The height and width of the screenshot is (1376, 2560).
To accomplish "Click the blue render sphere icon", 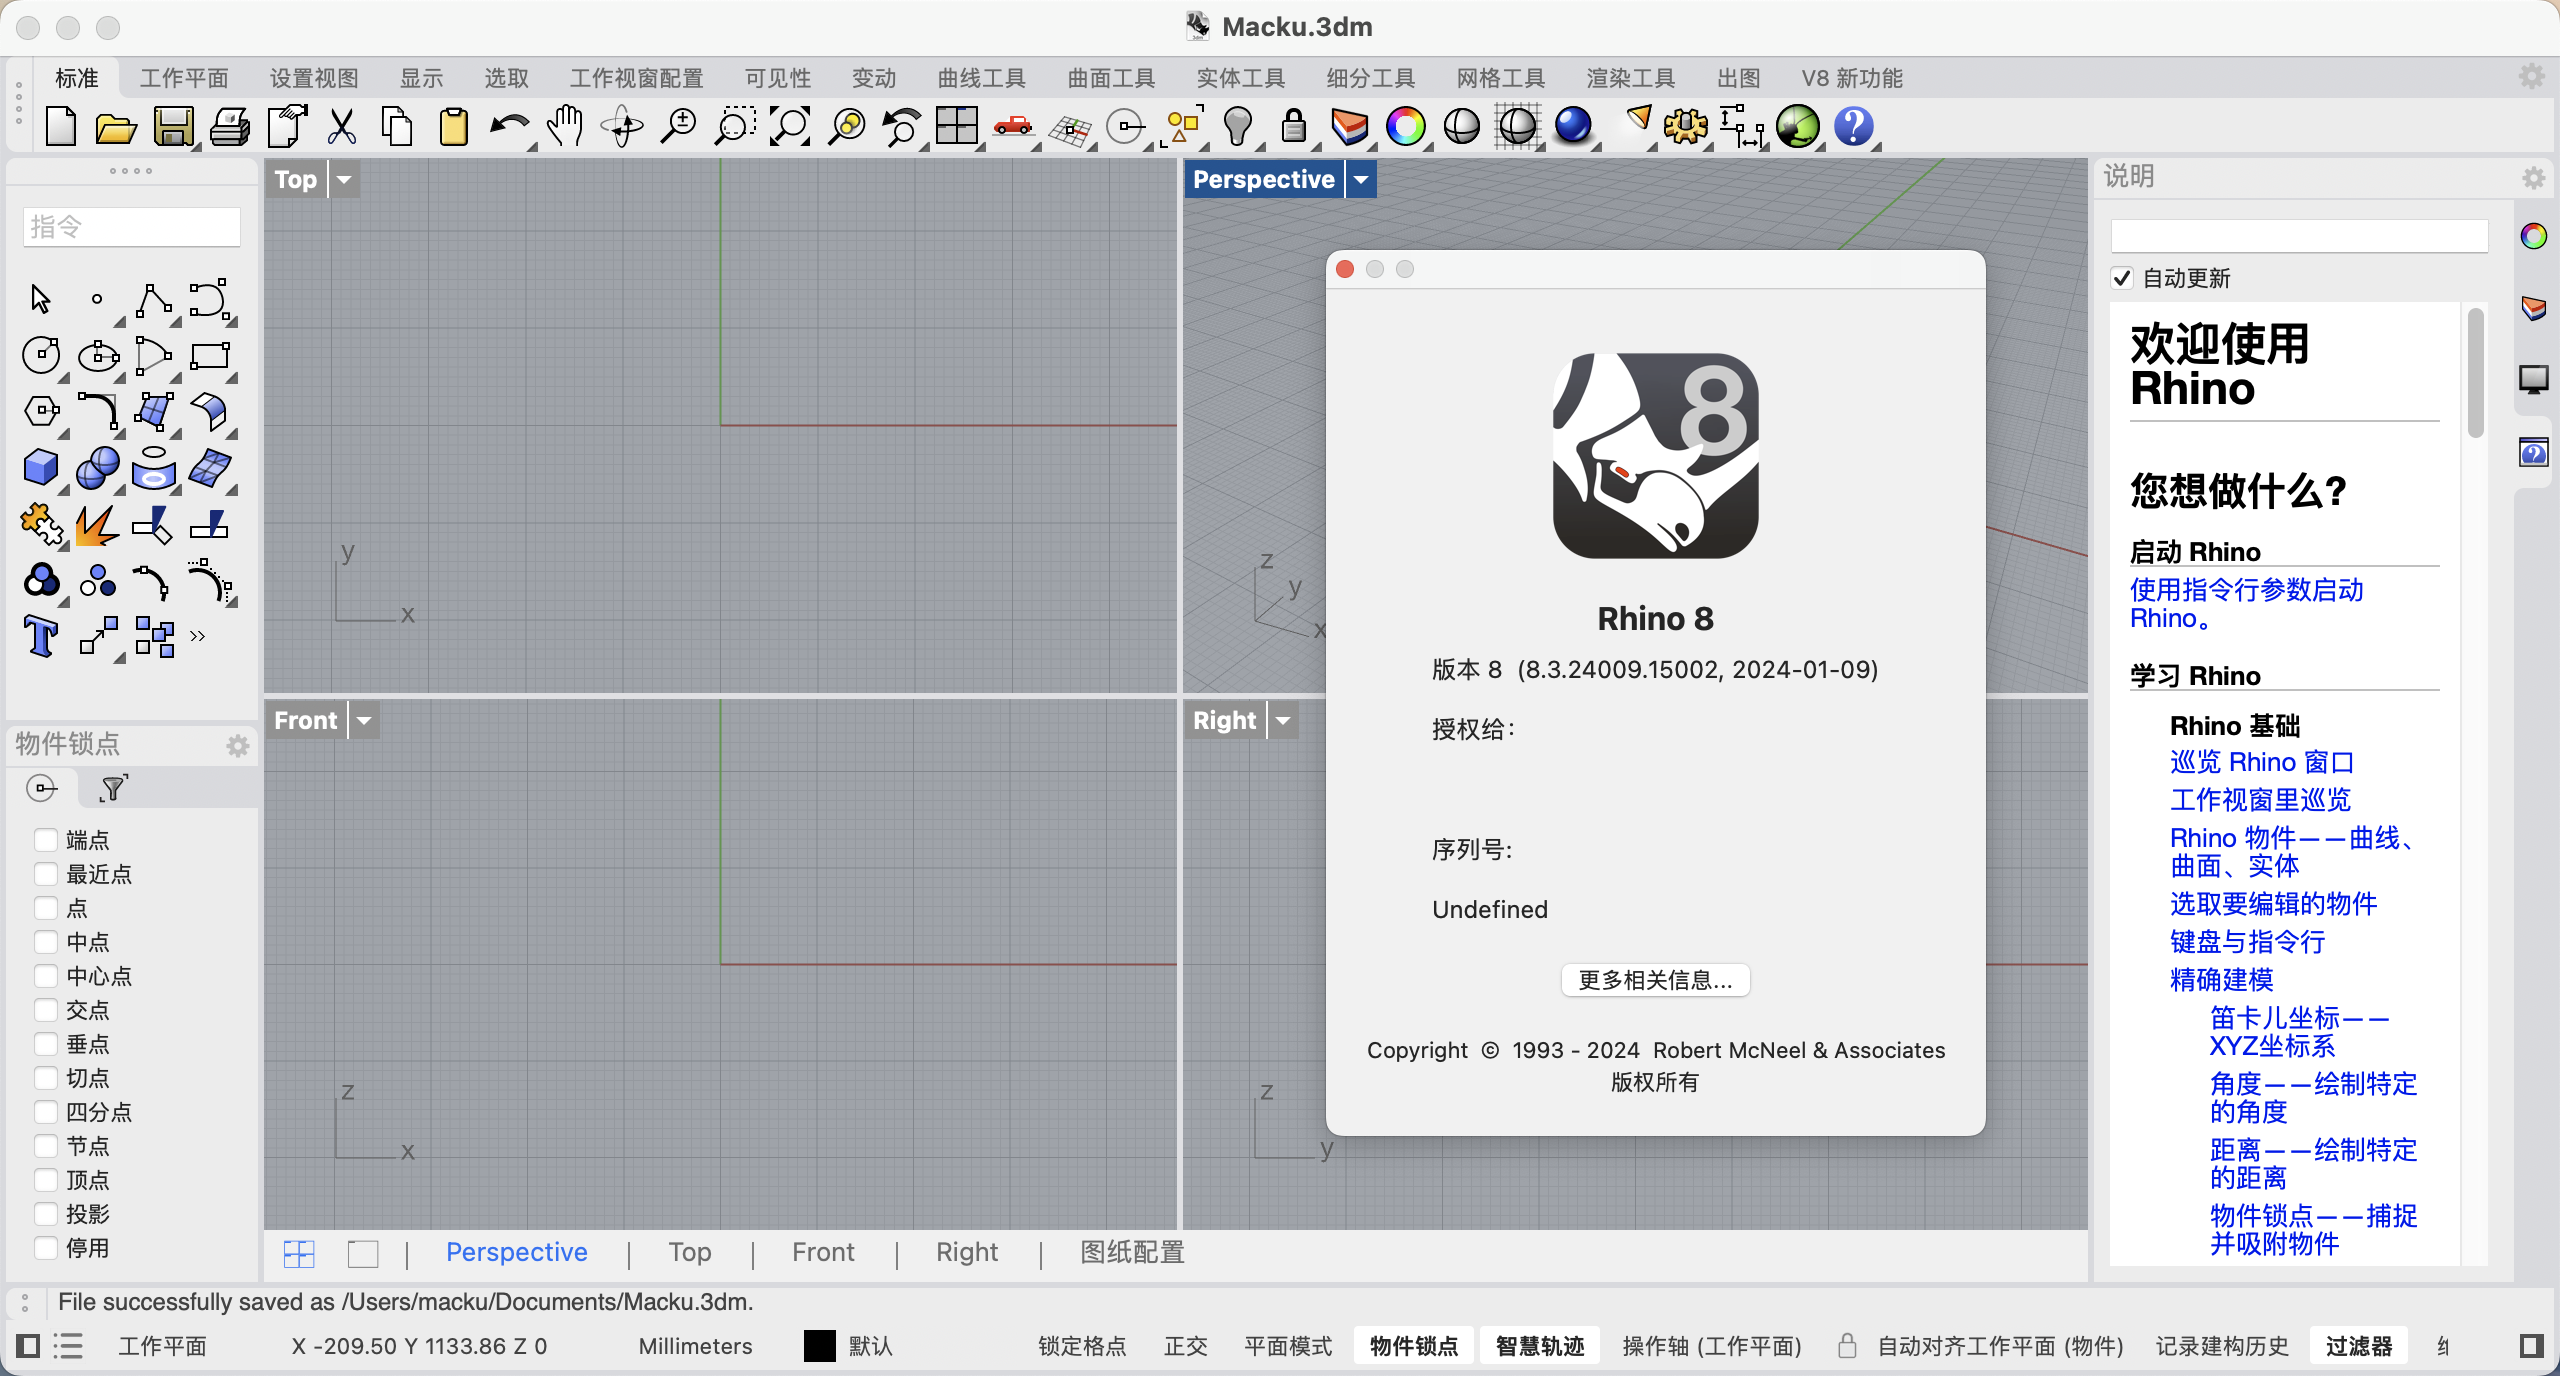I will coord(1573,127).
